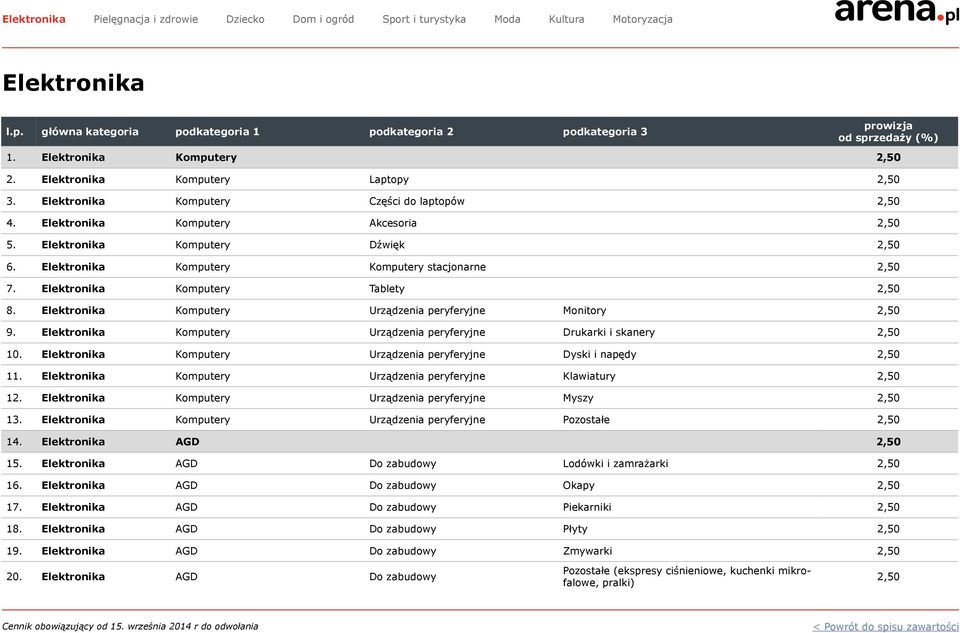Click the prowizja od sprzedaży column header
The image size is (960, 633).
pos(888,132)
